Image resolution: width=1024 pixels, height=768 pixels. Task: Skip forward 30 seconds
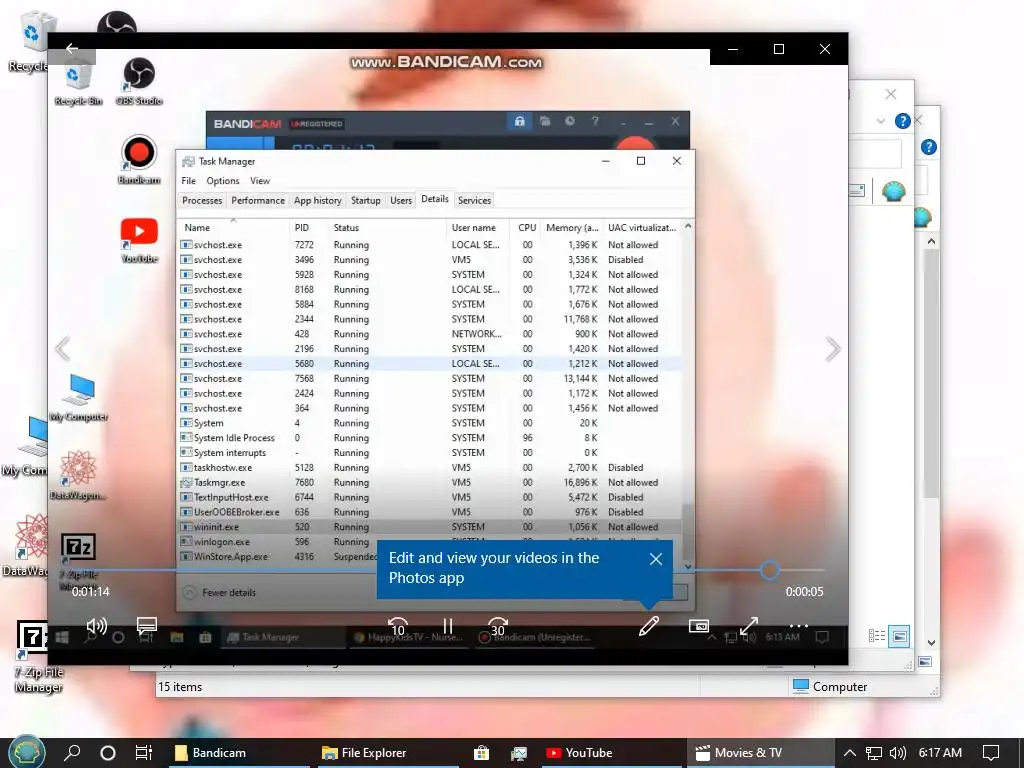coord(498,627)
